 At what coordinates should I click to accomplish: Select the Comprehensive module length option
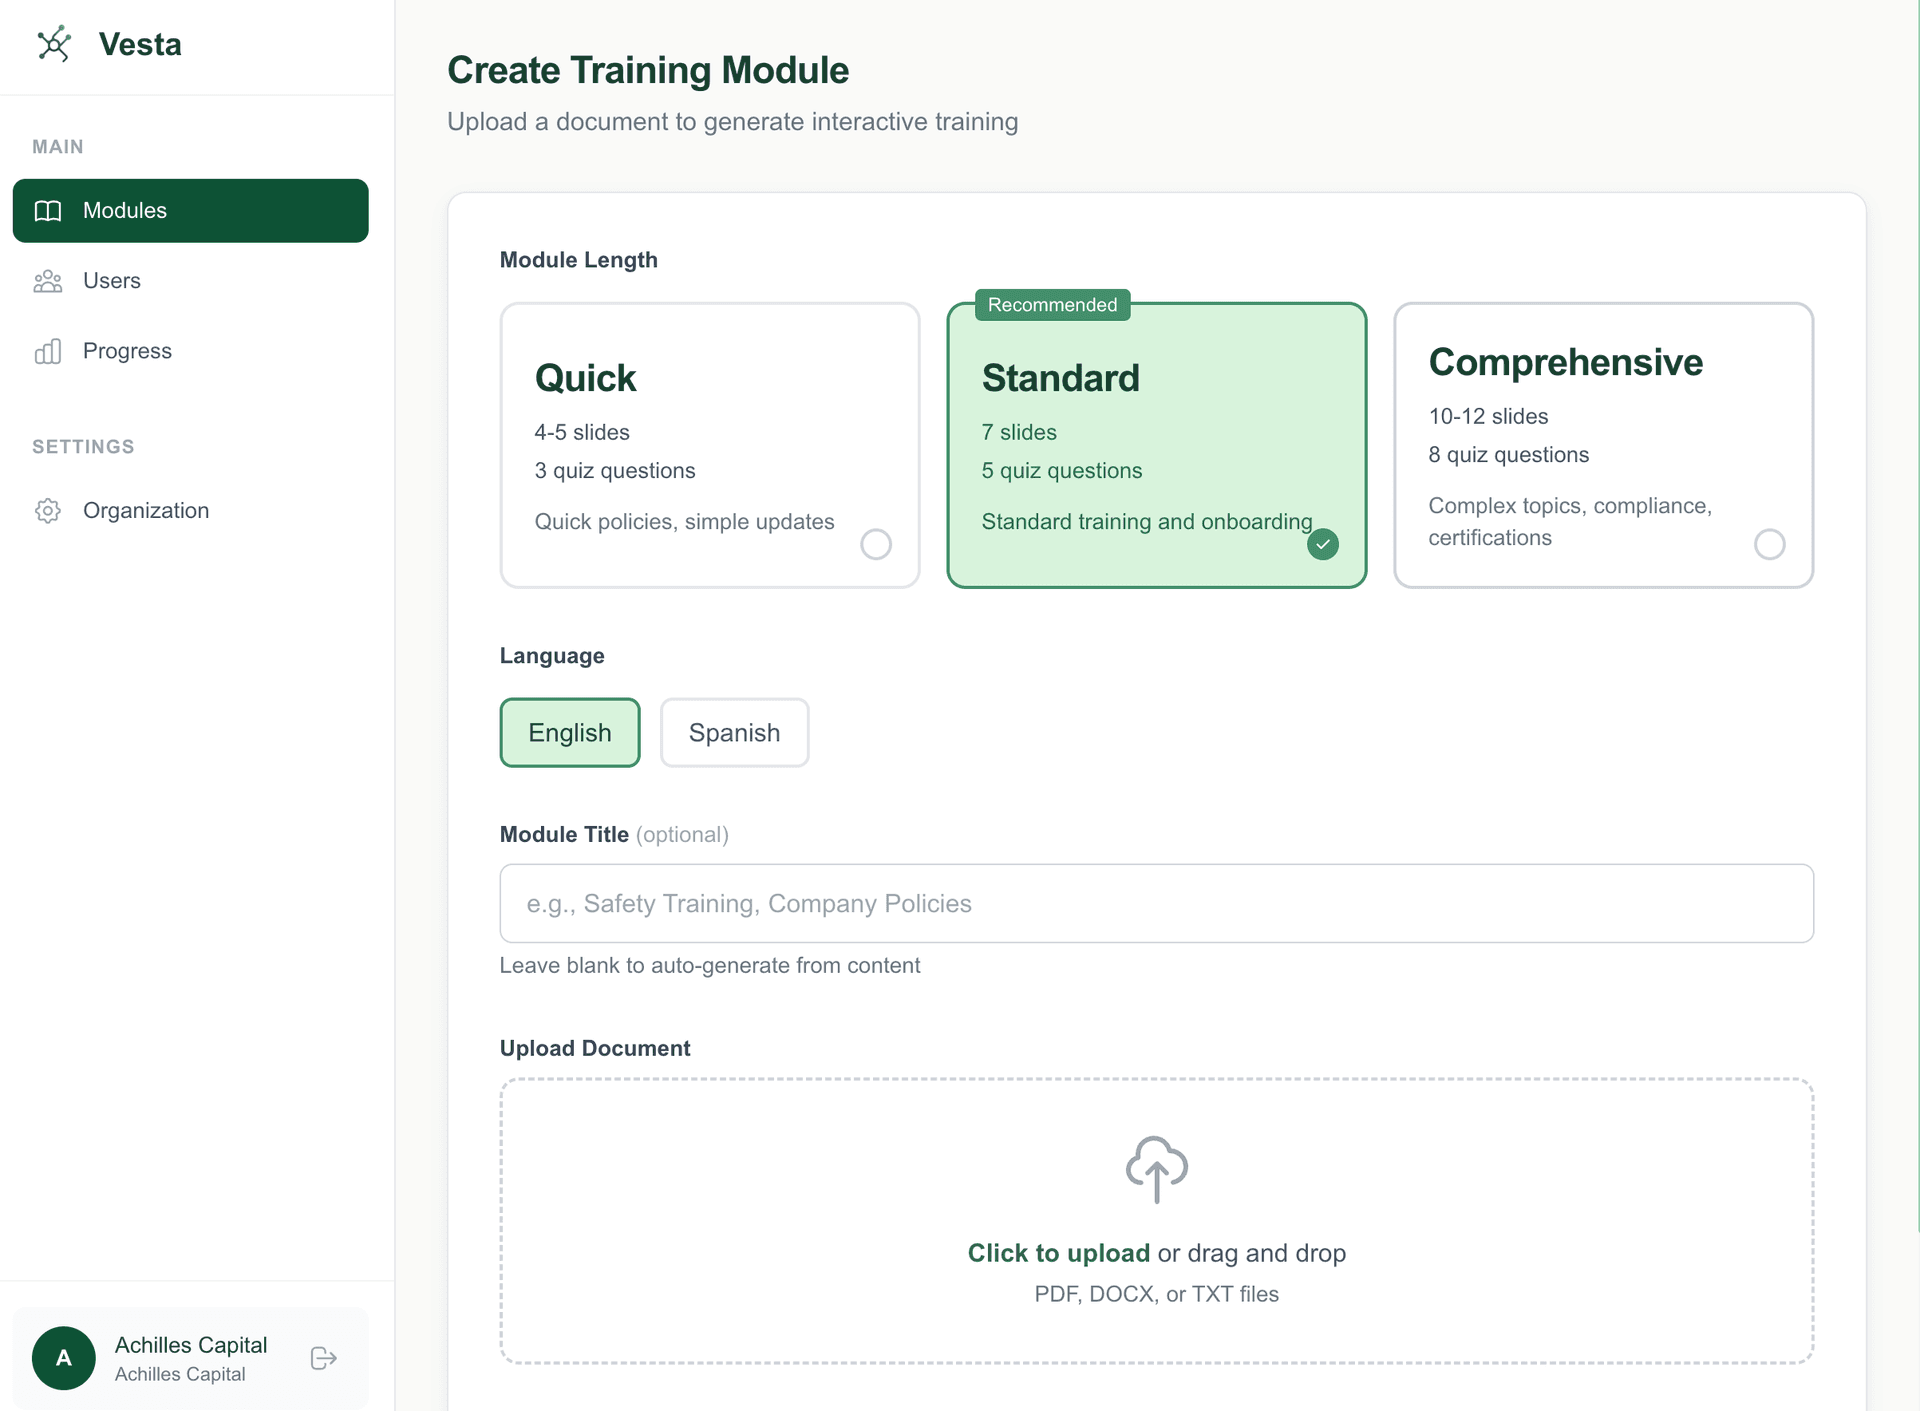pyautogui.click(x=1602, y=445)
